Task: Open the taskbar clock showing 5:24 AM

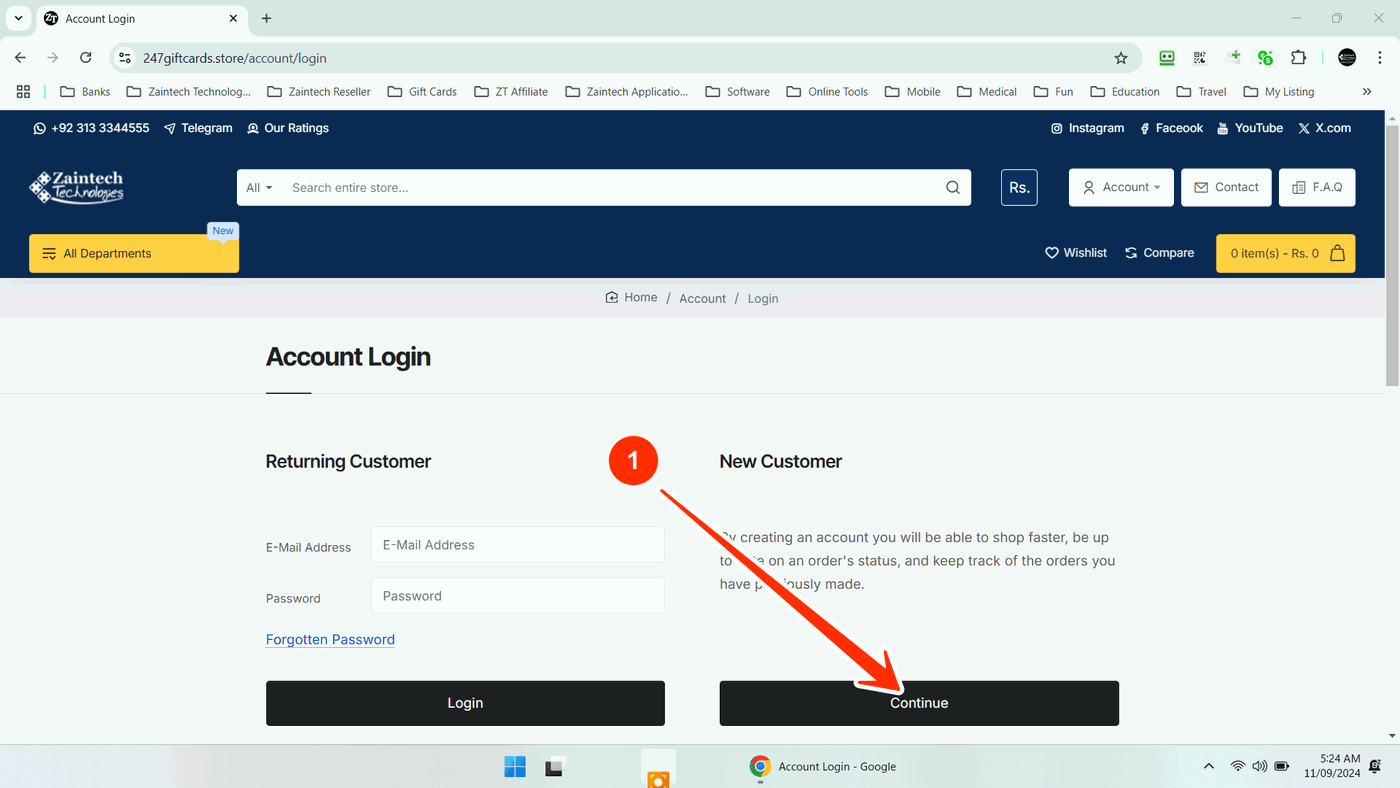Action: coord(1332,766)
